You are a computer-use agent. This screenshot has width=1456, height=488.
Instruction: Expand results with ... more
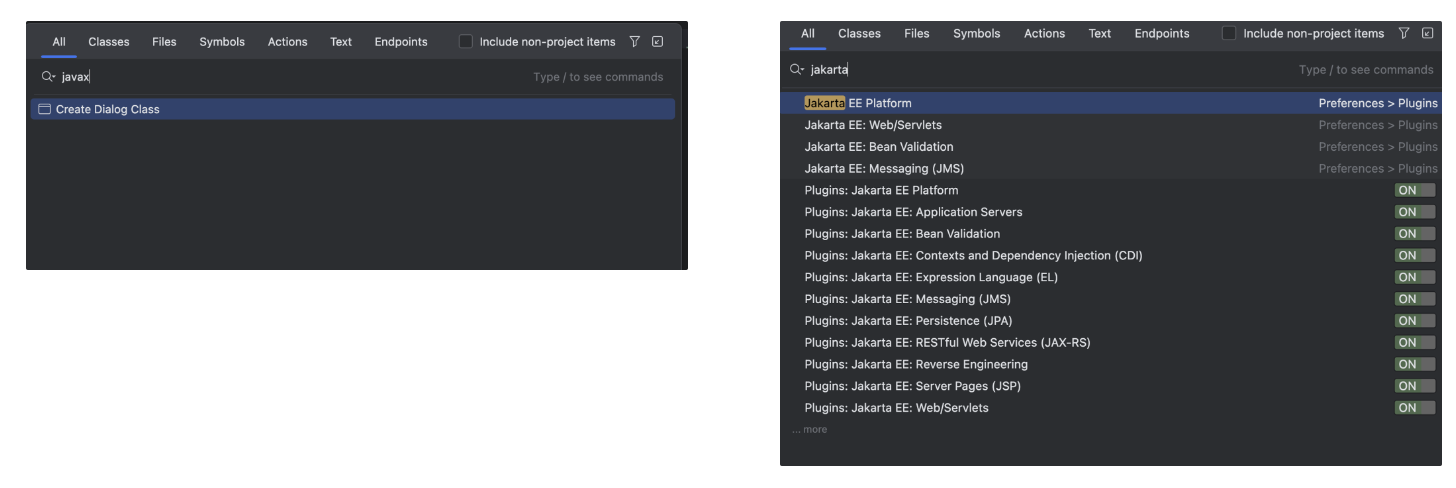pos(809,430)
